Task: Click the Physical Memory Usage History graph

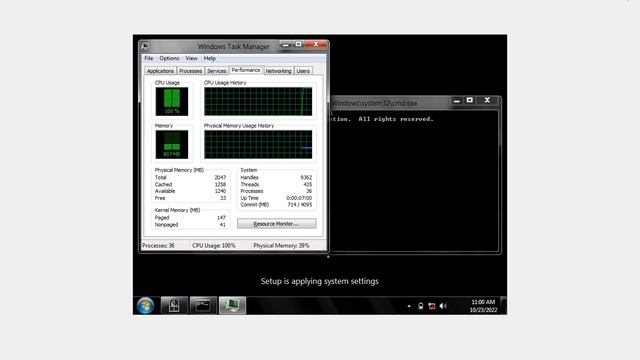Action: (x=258, y=144)
